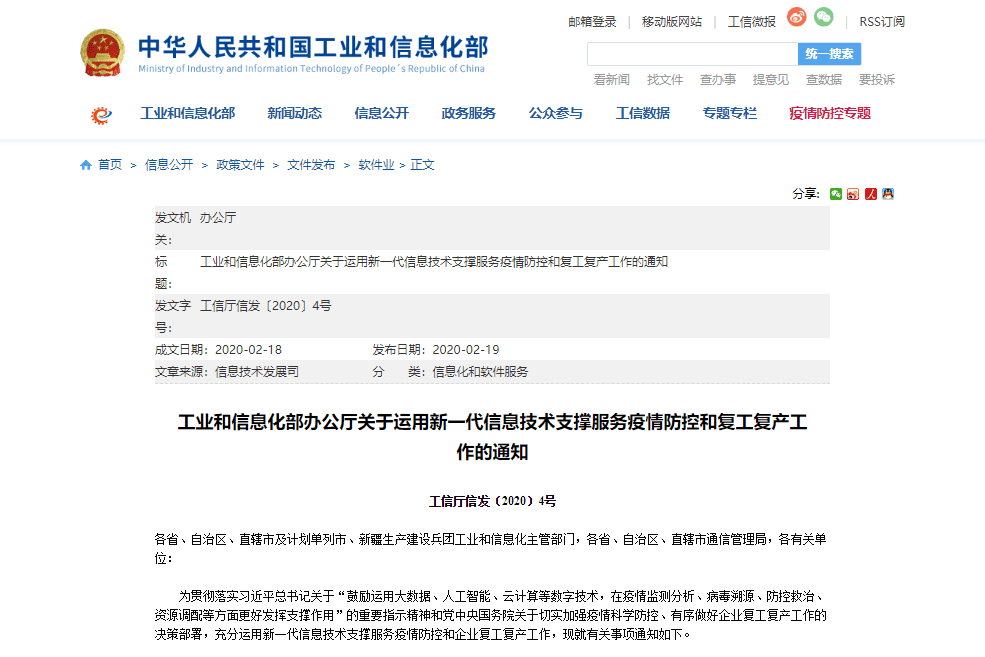This screenshot has height=657, width=985.
Task: Click 发布日期 value 2020-02-19
Action: coord(465,350)
